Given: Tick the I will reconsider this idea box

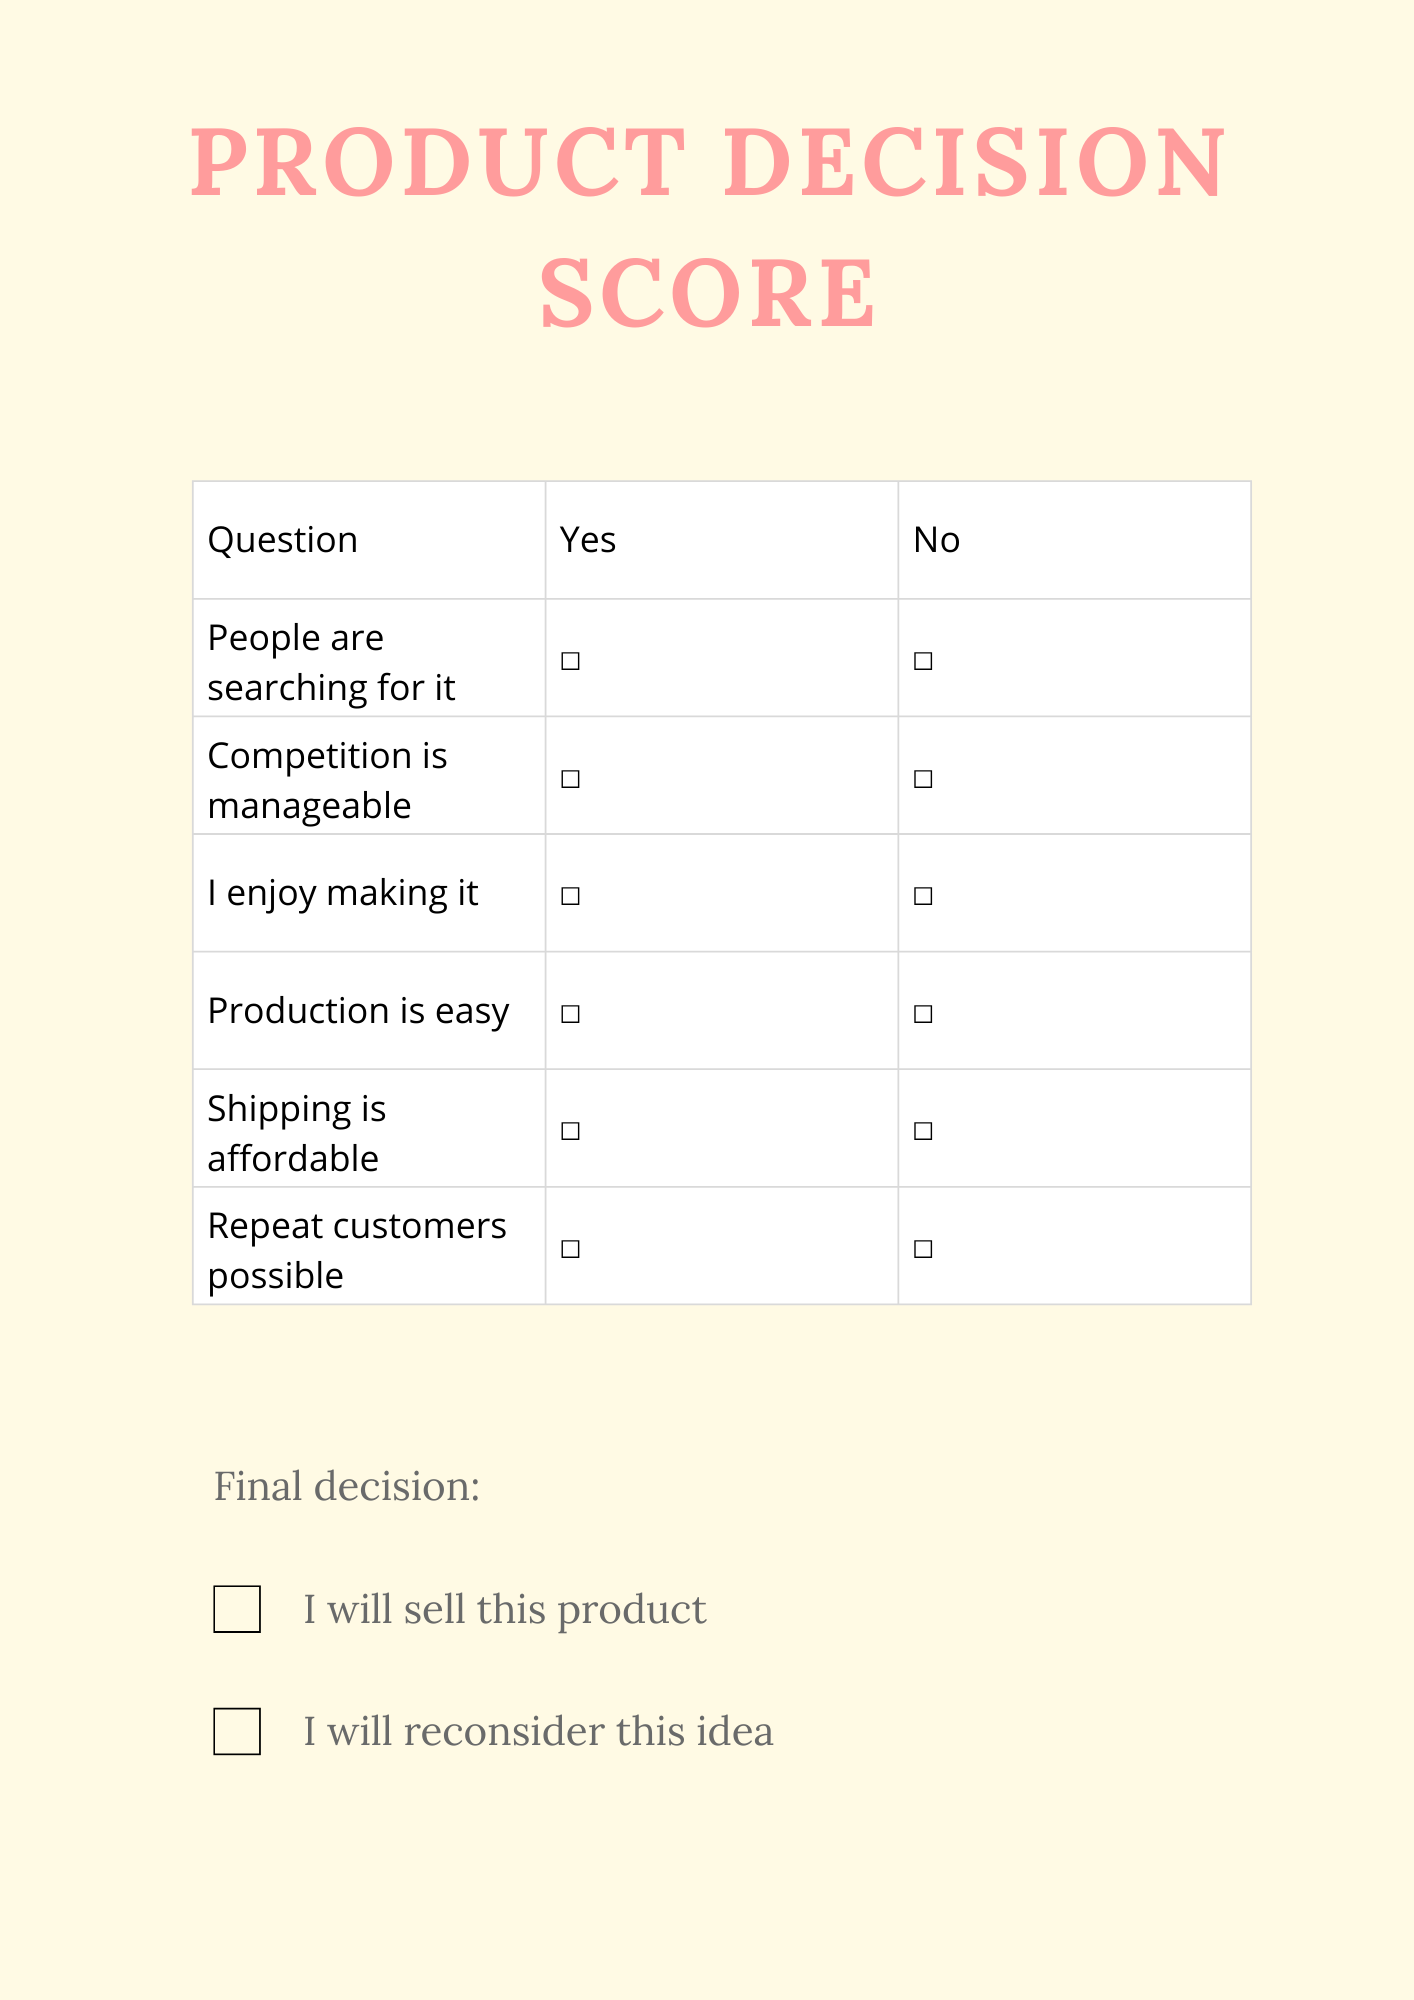Looking at the screenshot, I should [x=237, y=1731].
